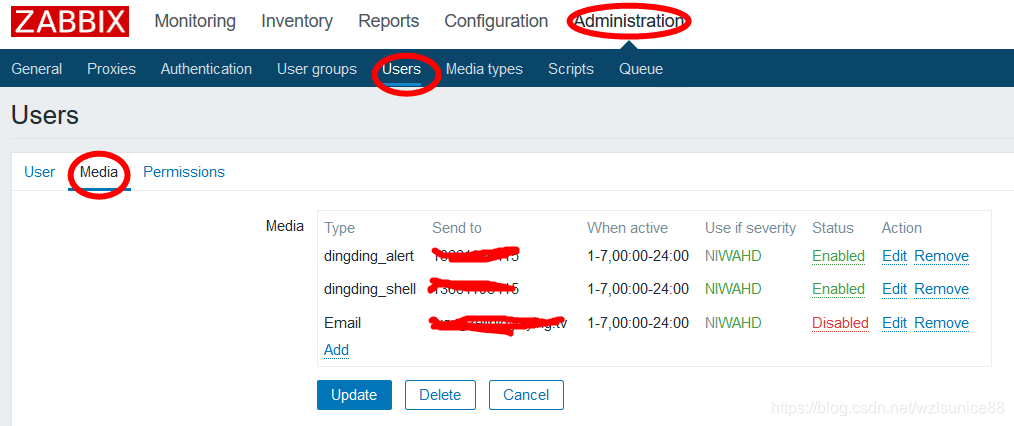The width and height of the screenshot is (1014, 426).
Task: Remove the Email media
Action: [x=942, y=323]
